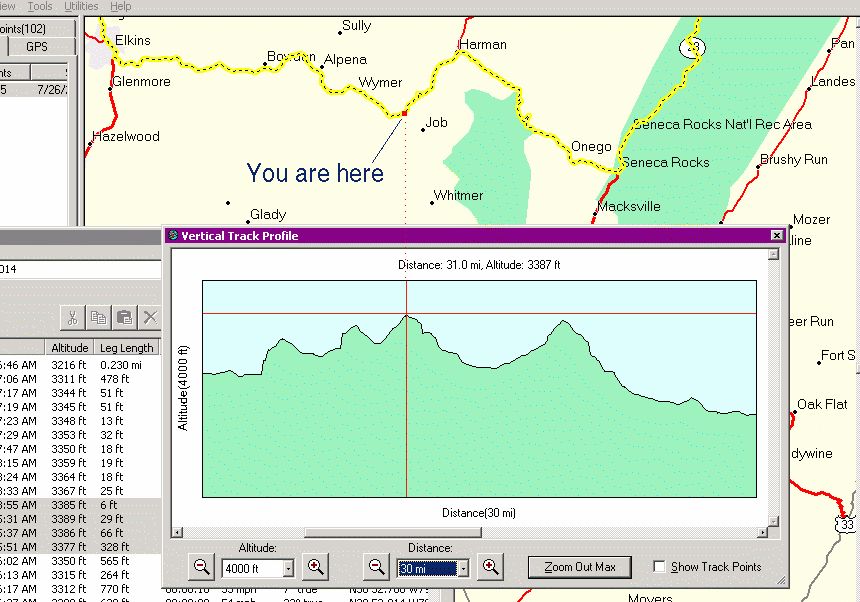Close the Vertical Track Profile window
The width and height of the screenshot is (860, 602).
(x=776, y=236)
